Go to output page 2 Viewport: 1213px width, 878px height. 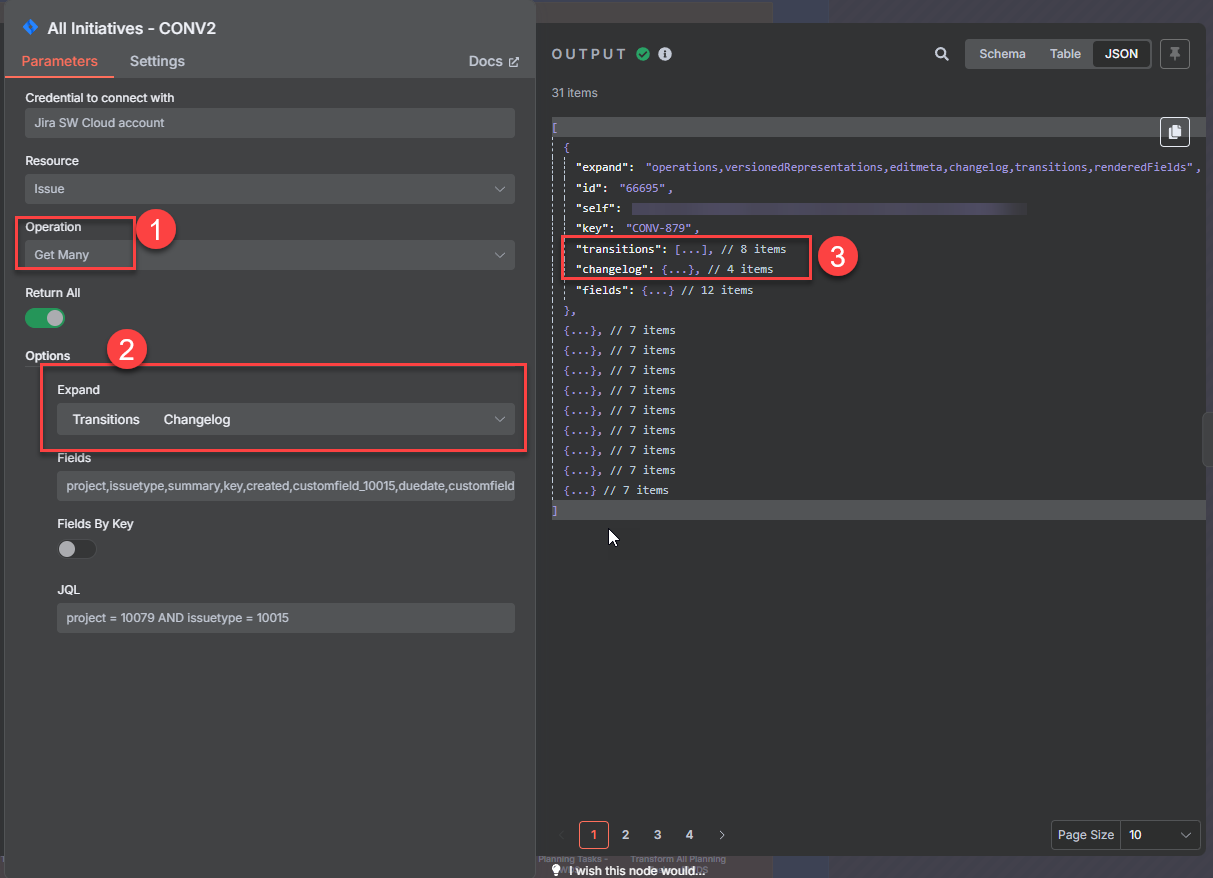[626, 835]
